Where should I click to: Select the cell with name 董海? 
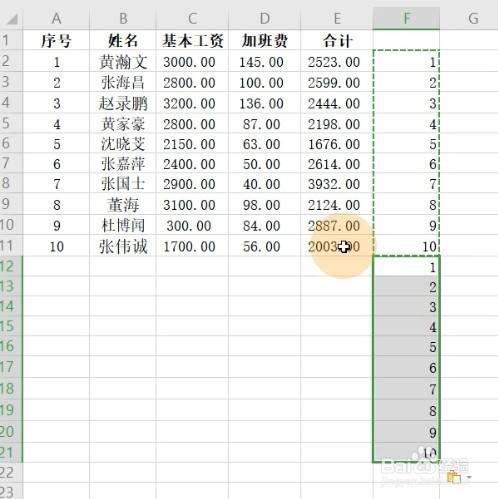pos(123,205)
